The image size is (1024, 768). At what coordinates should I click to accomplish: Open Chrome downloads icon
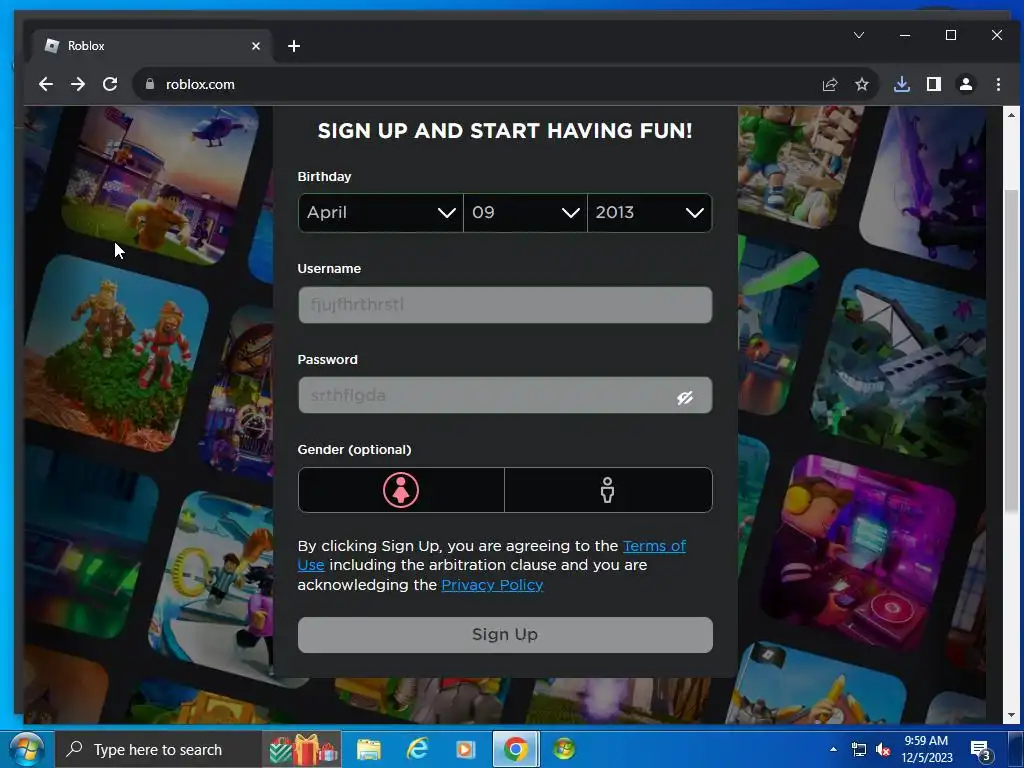pos(902,84)
